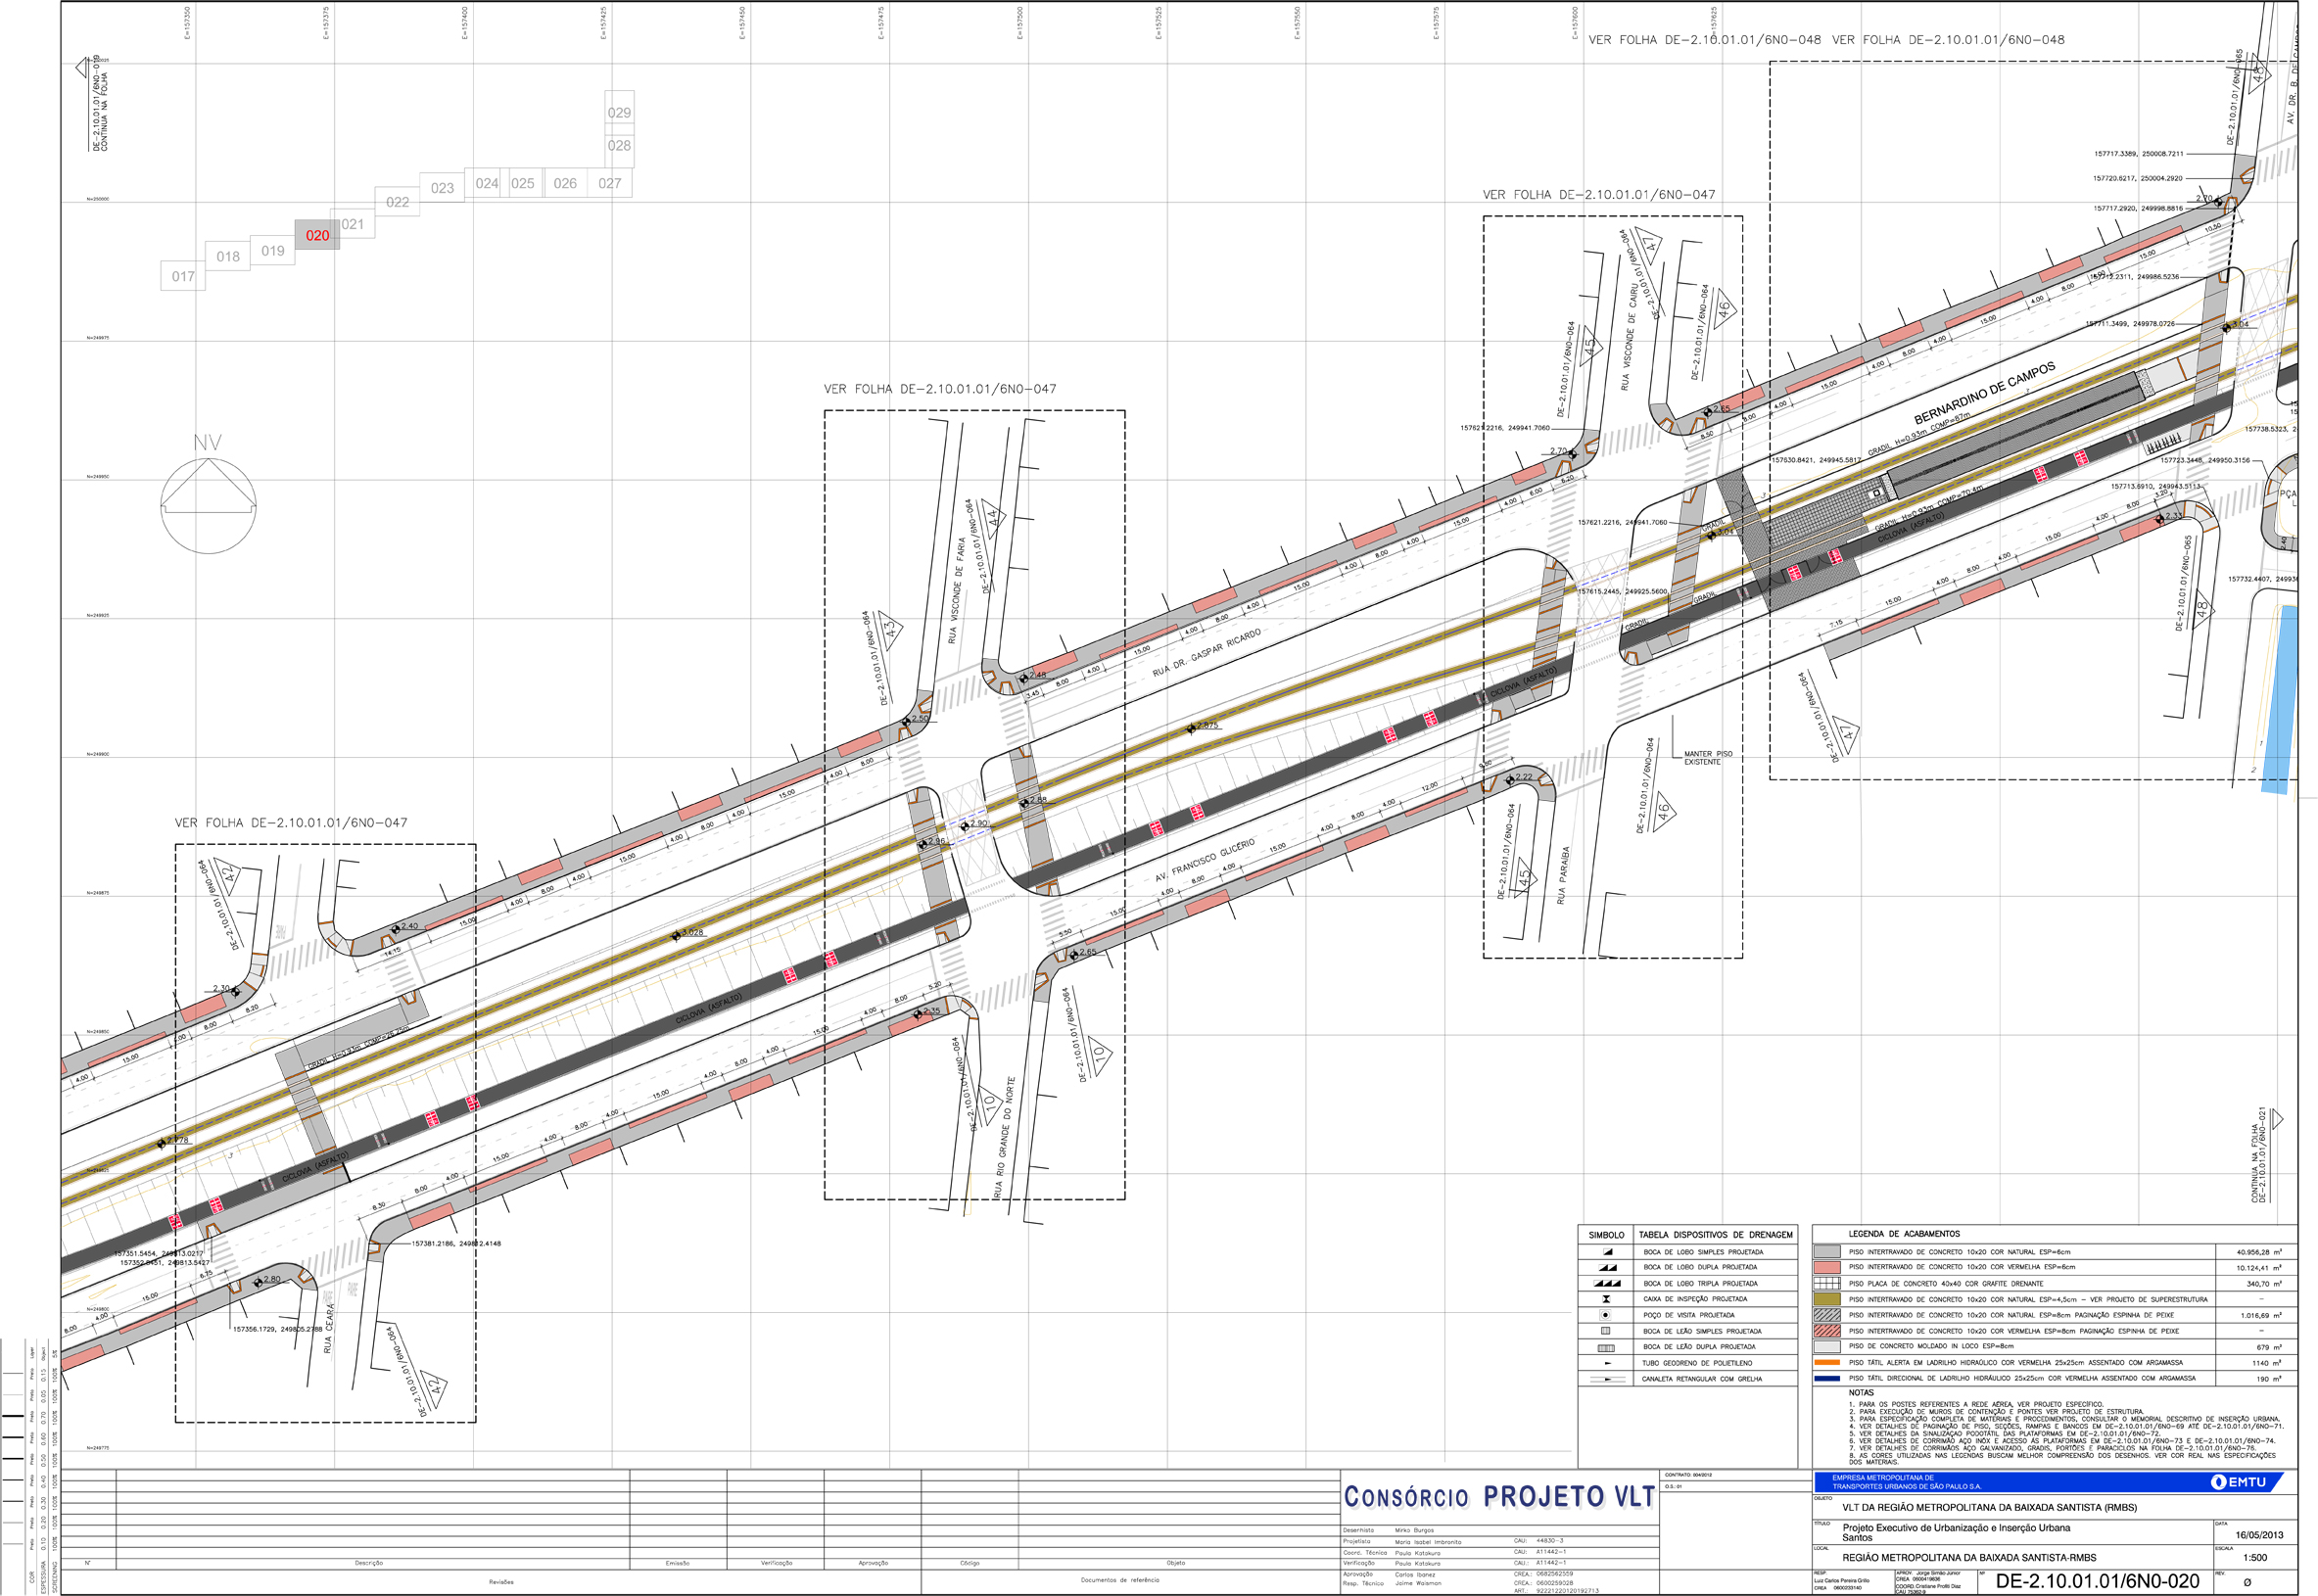The width and height of the screenshot is (2318, 1596).
Task: Click the boca de lobo simples legend symbol
Action: click(x=1608, y=1252)
